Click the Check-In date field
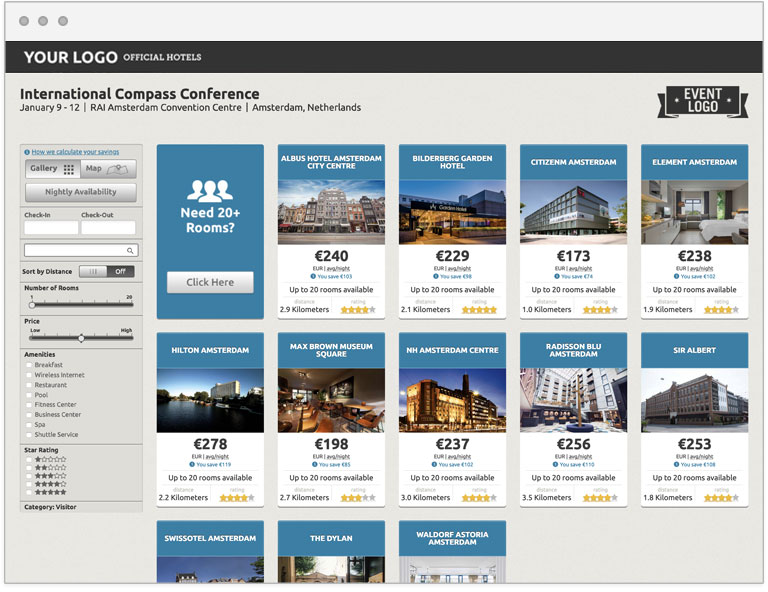The width and height of the screenshot is (768, 592). pos(51,228)
